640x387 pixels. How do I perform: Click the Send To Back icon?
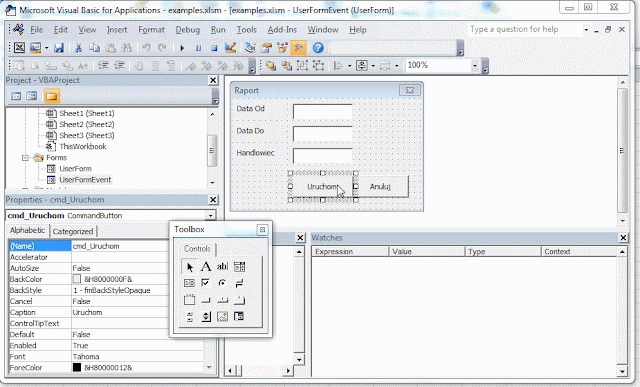(287, 65)
